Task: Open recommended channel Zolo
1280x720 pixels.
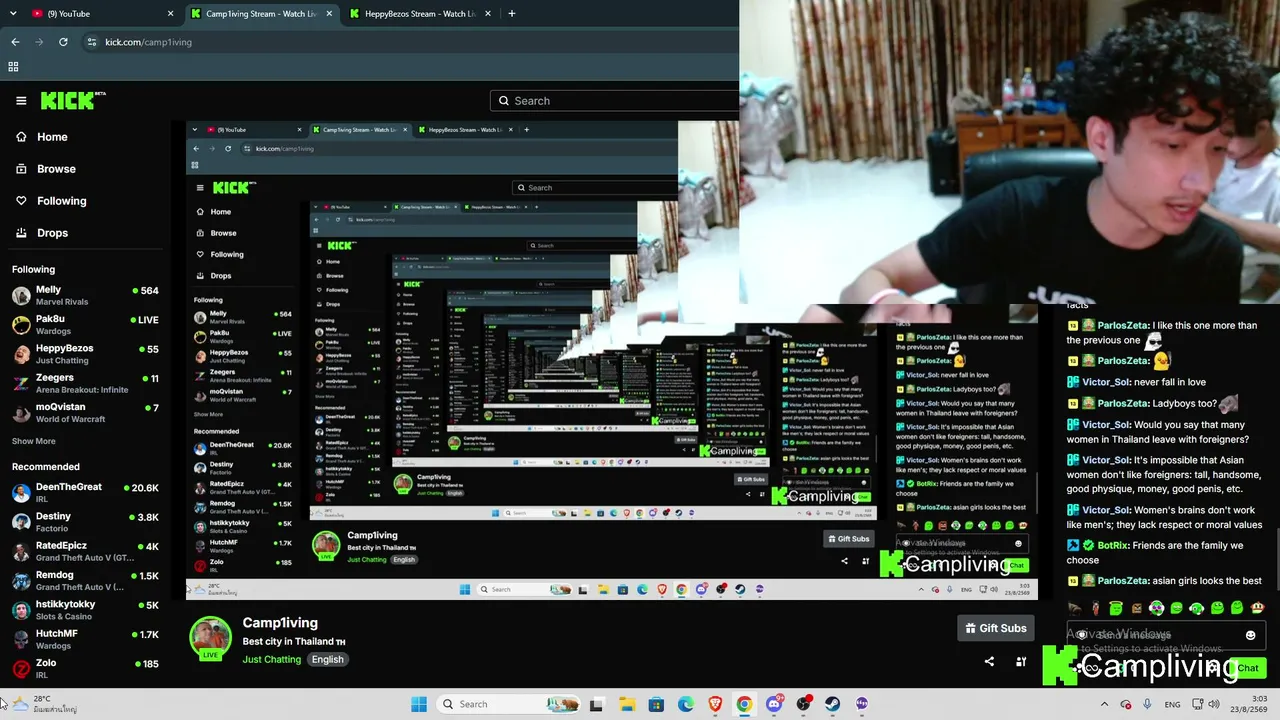Action: pos(85,669)
